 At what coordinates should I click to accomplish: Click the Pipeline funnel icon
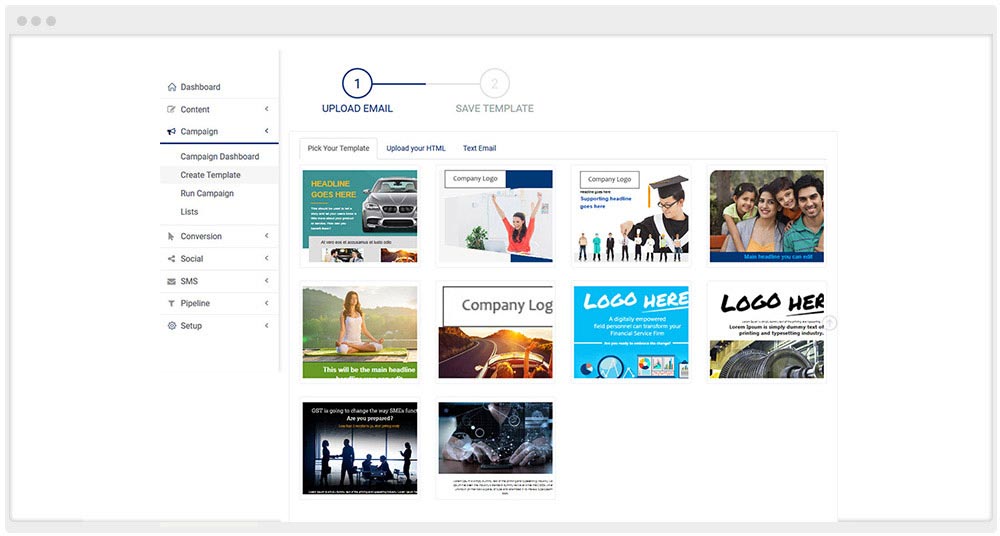tap(171, 303)
